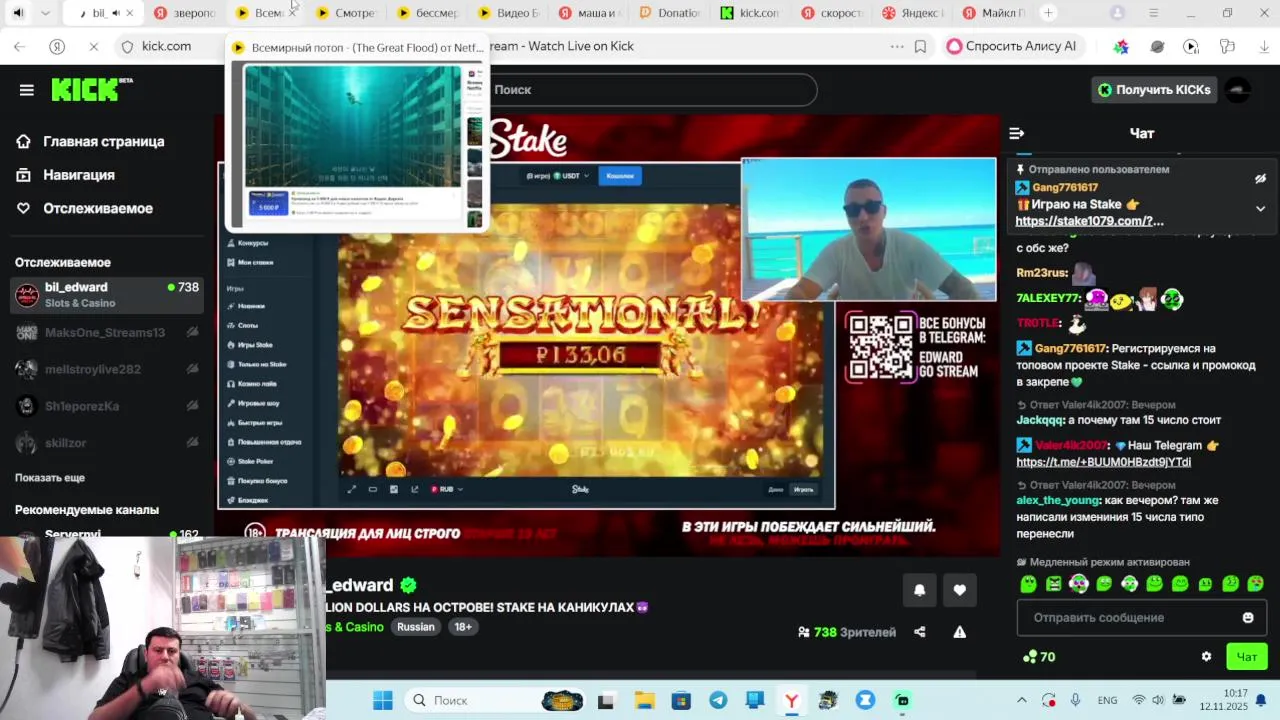Select last emote in quick emote row
Screen dimensions: 1280x720
1256,584
